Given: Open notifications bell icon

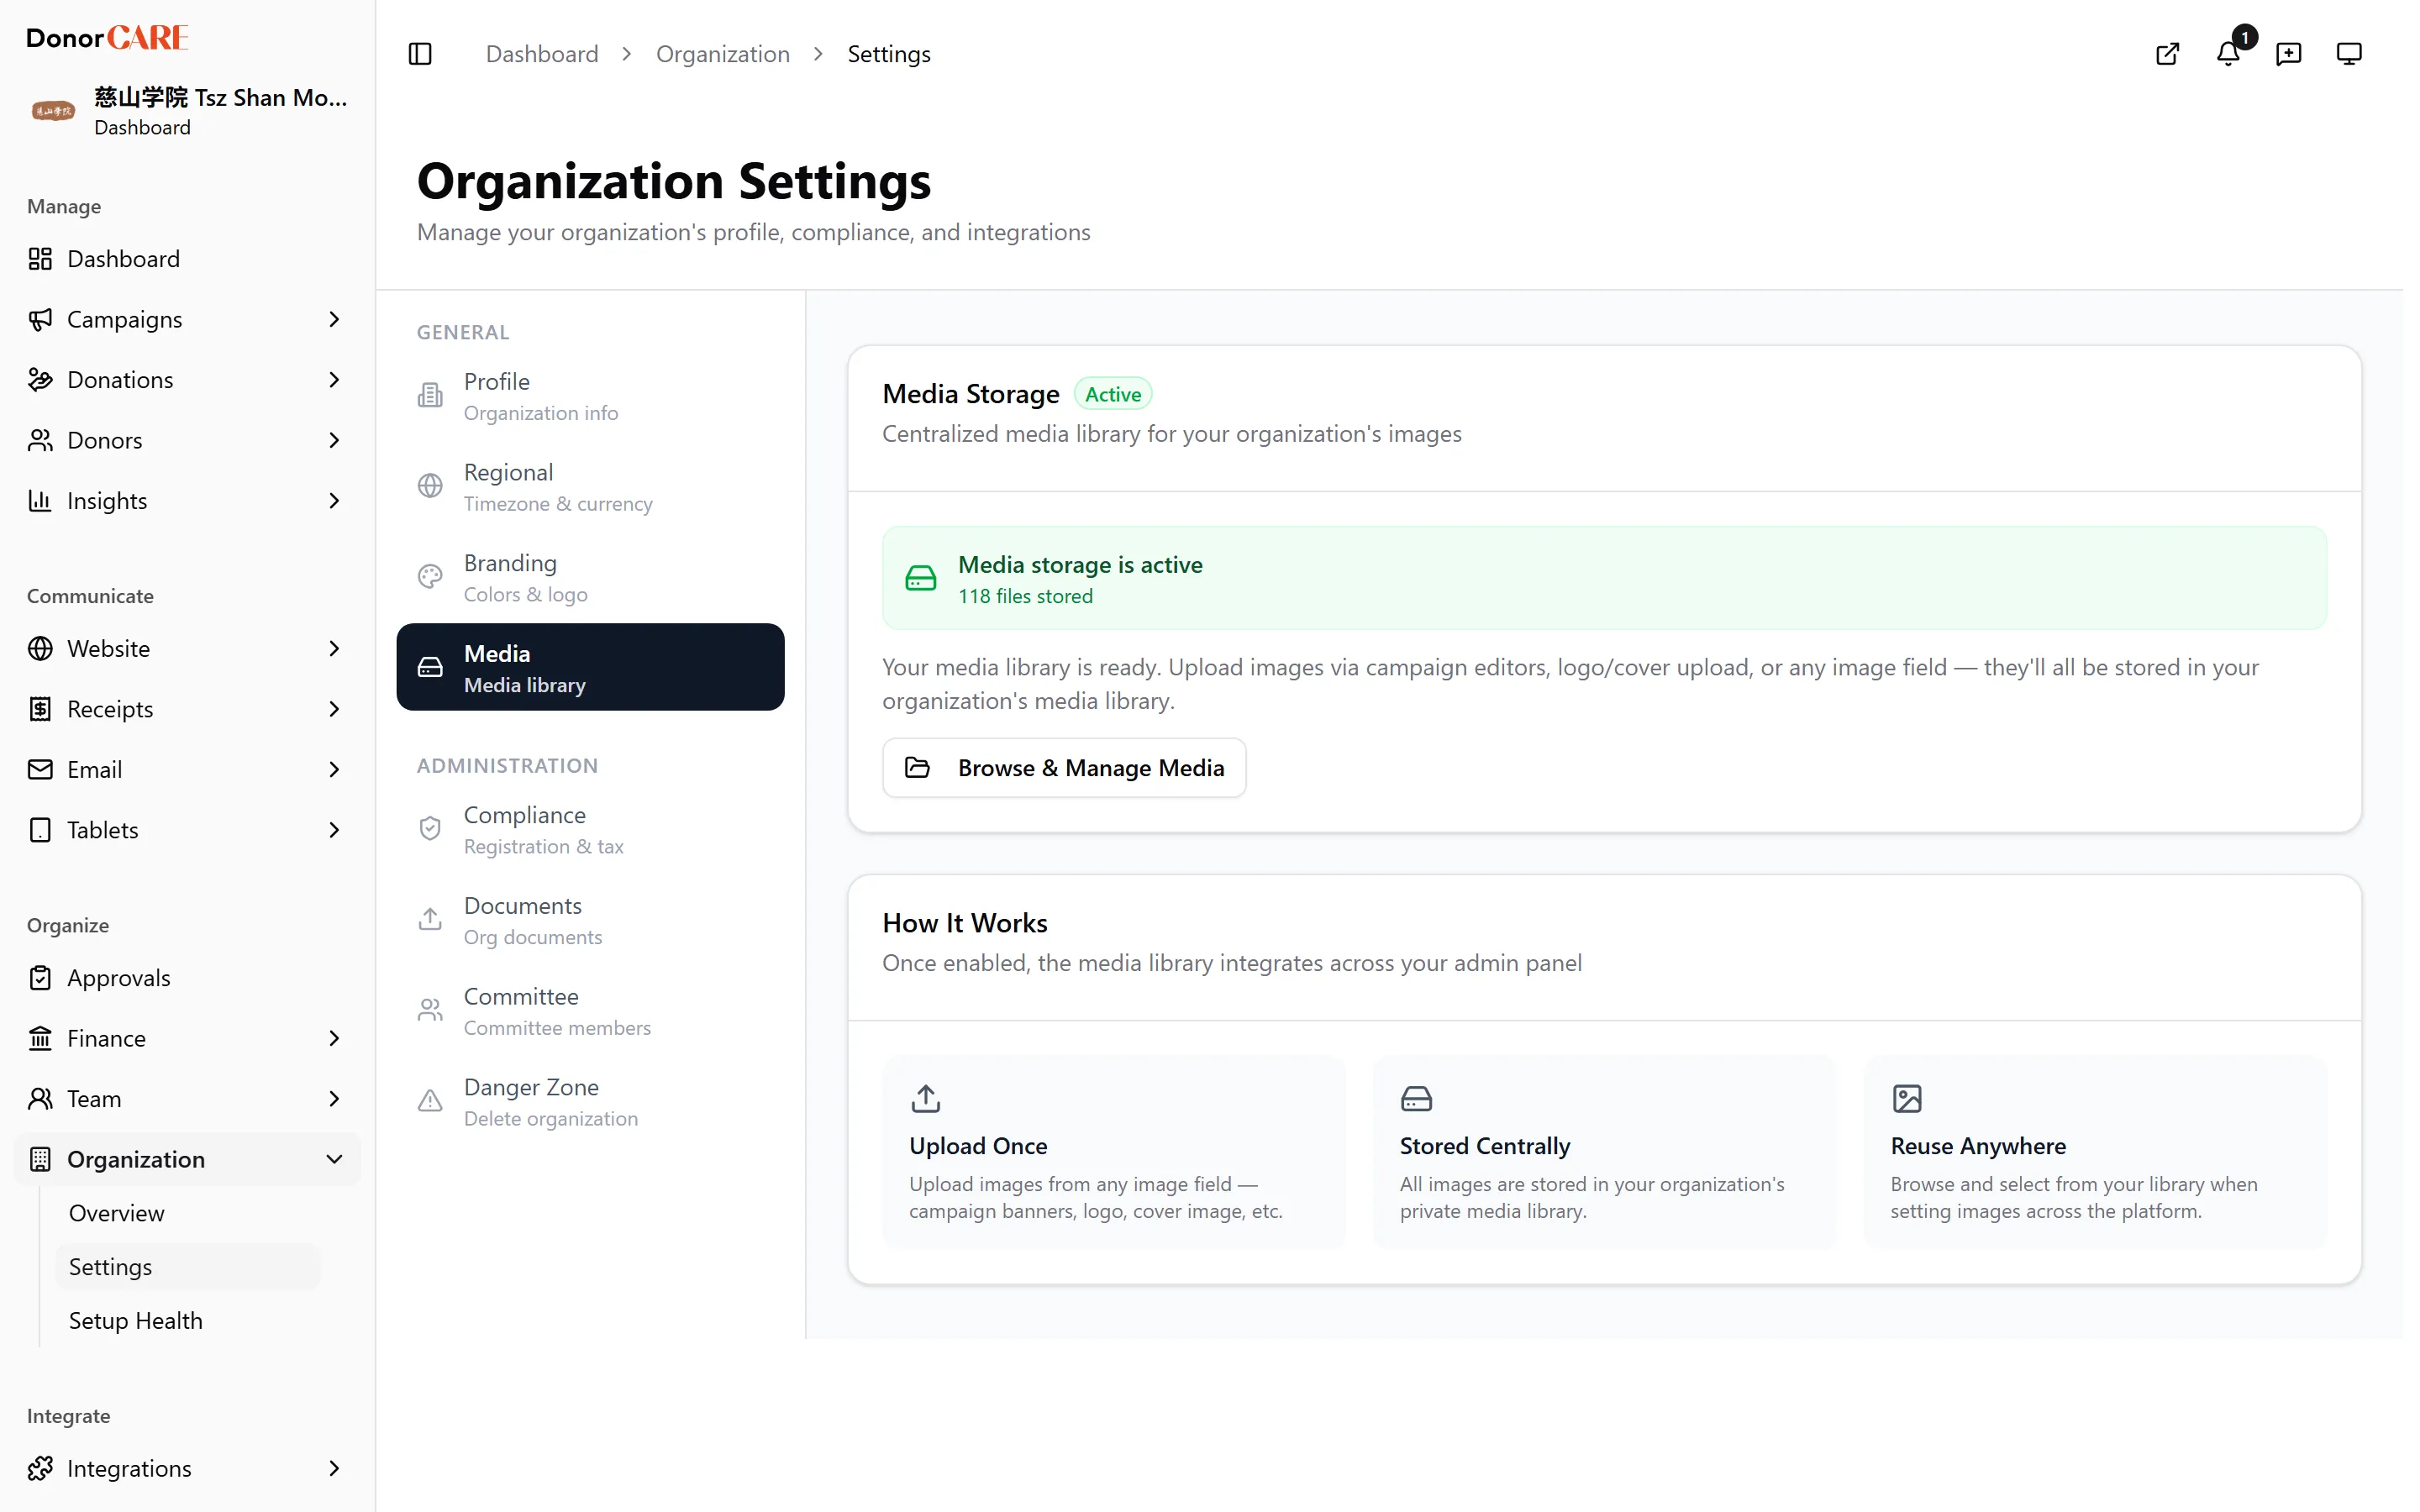Looking at the screenshot, I should [x=2228, y=54].
